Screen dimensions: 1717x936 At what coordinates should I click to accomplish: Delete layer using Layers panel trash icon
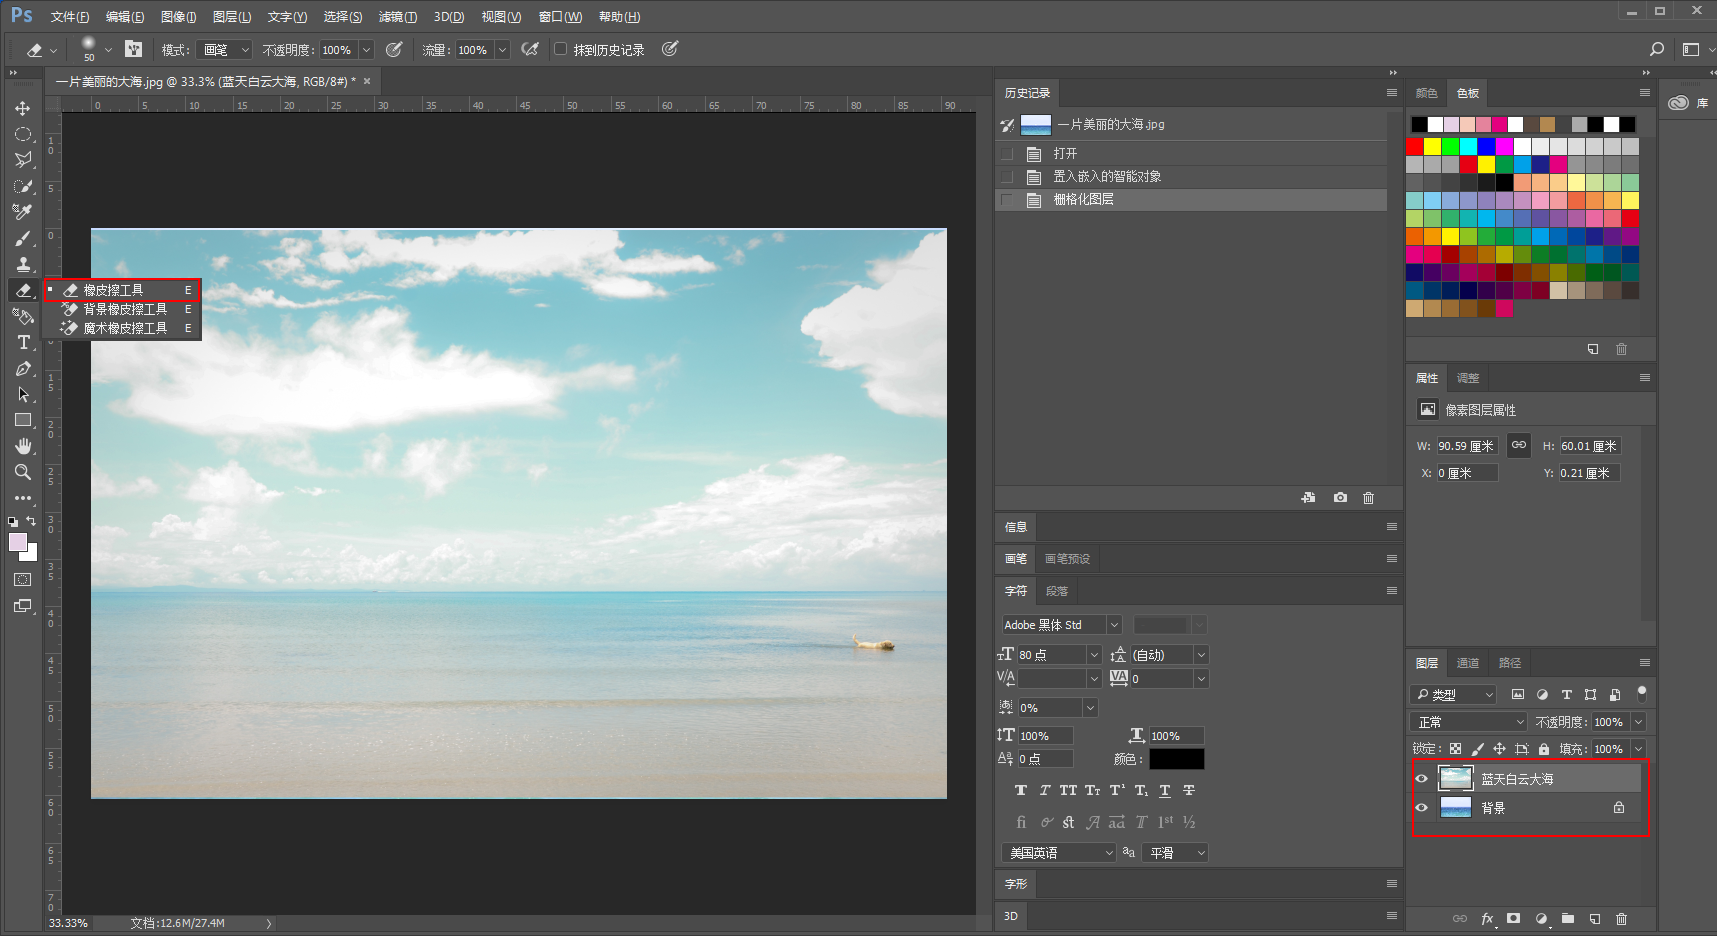point(1621,918)
